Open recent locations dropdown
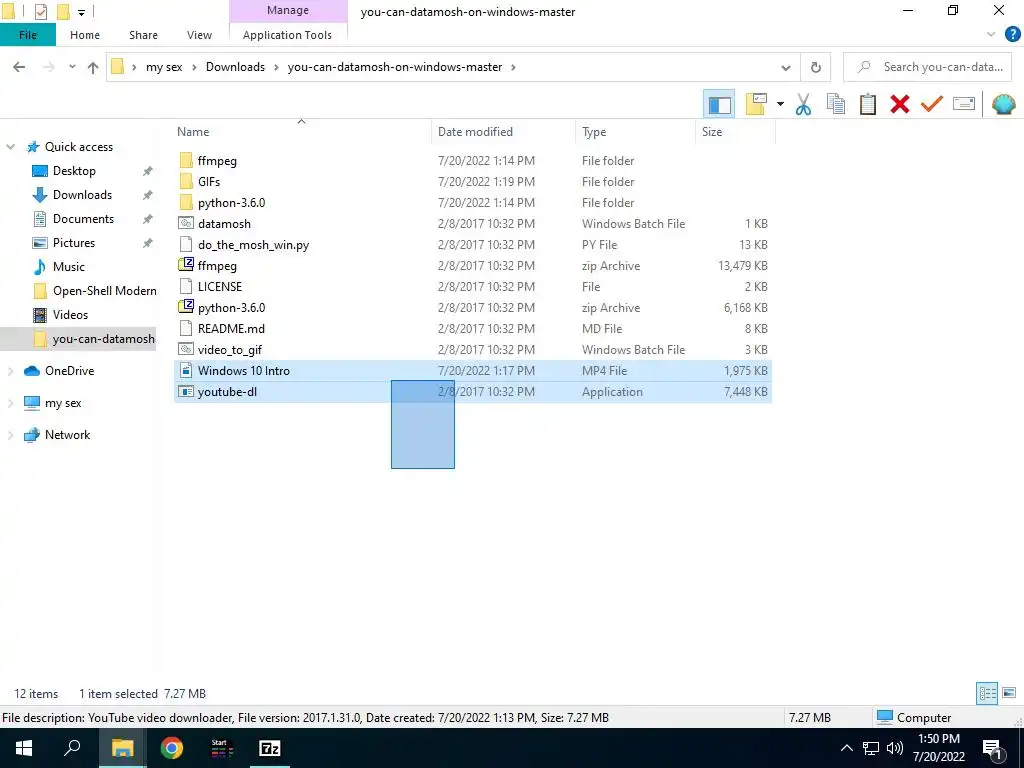 tap(72, 67)
